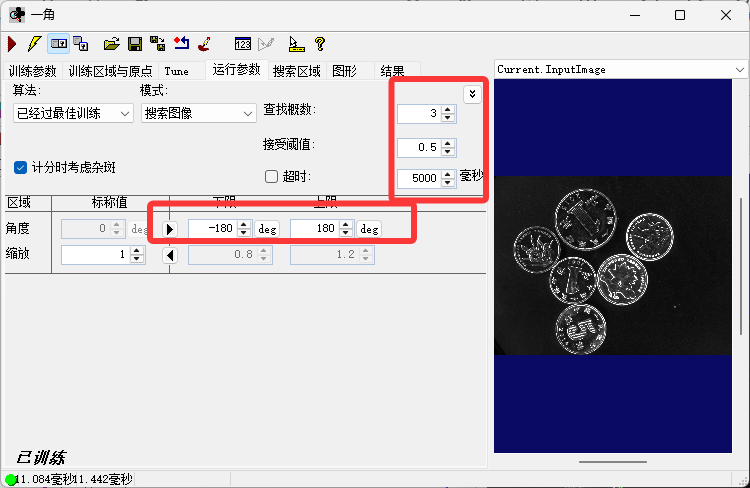Click the save-as double floppy icon
Image resolution: width=750 pixels, height=488 pixels.
tap(158, 44)
